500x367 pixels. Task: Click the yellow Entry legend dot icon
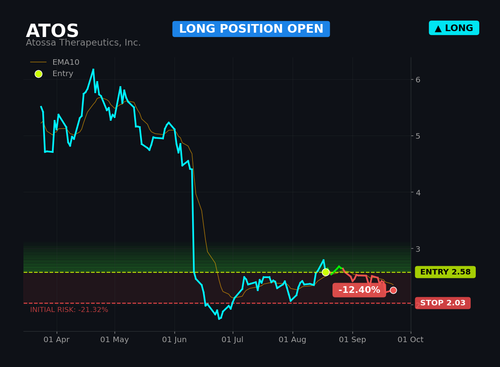click(x=39, y=74)
